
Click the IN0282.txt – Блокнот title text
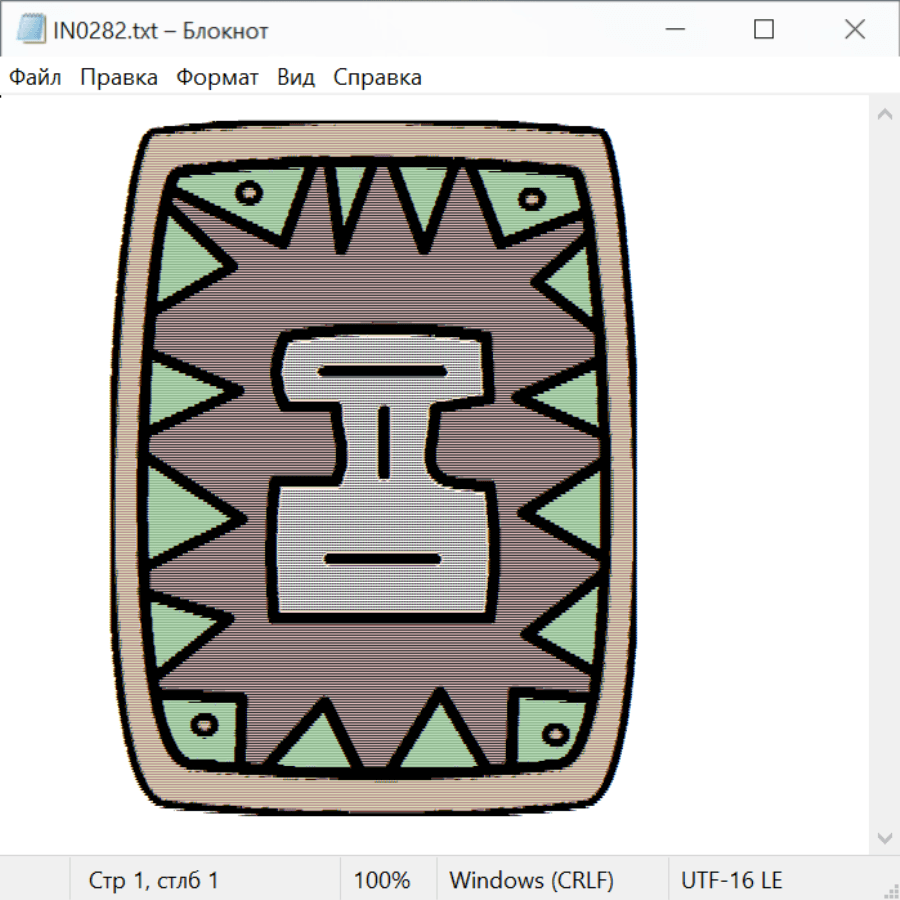160,31
